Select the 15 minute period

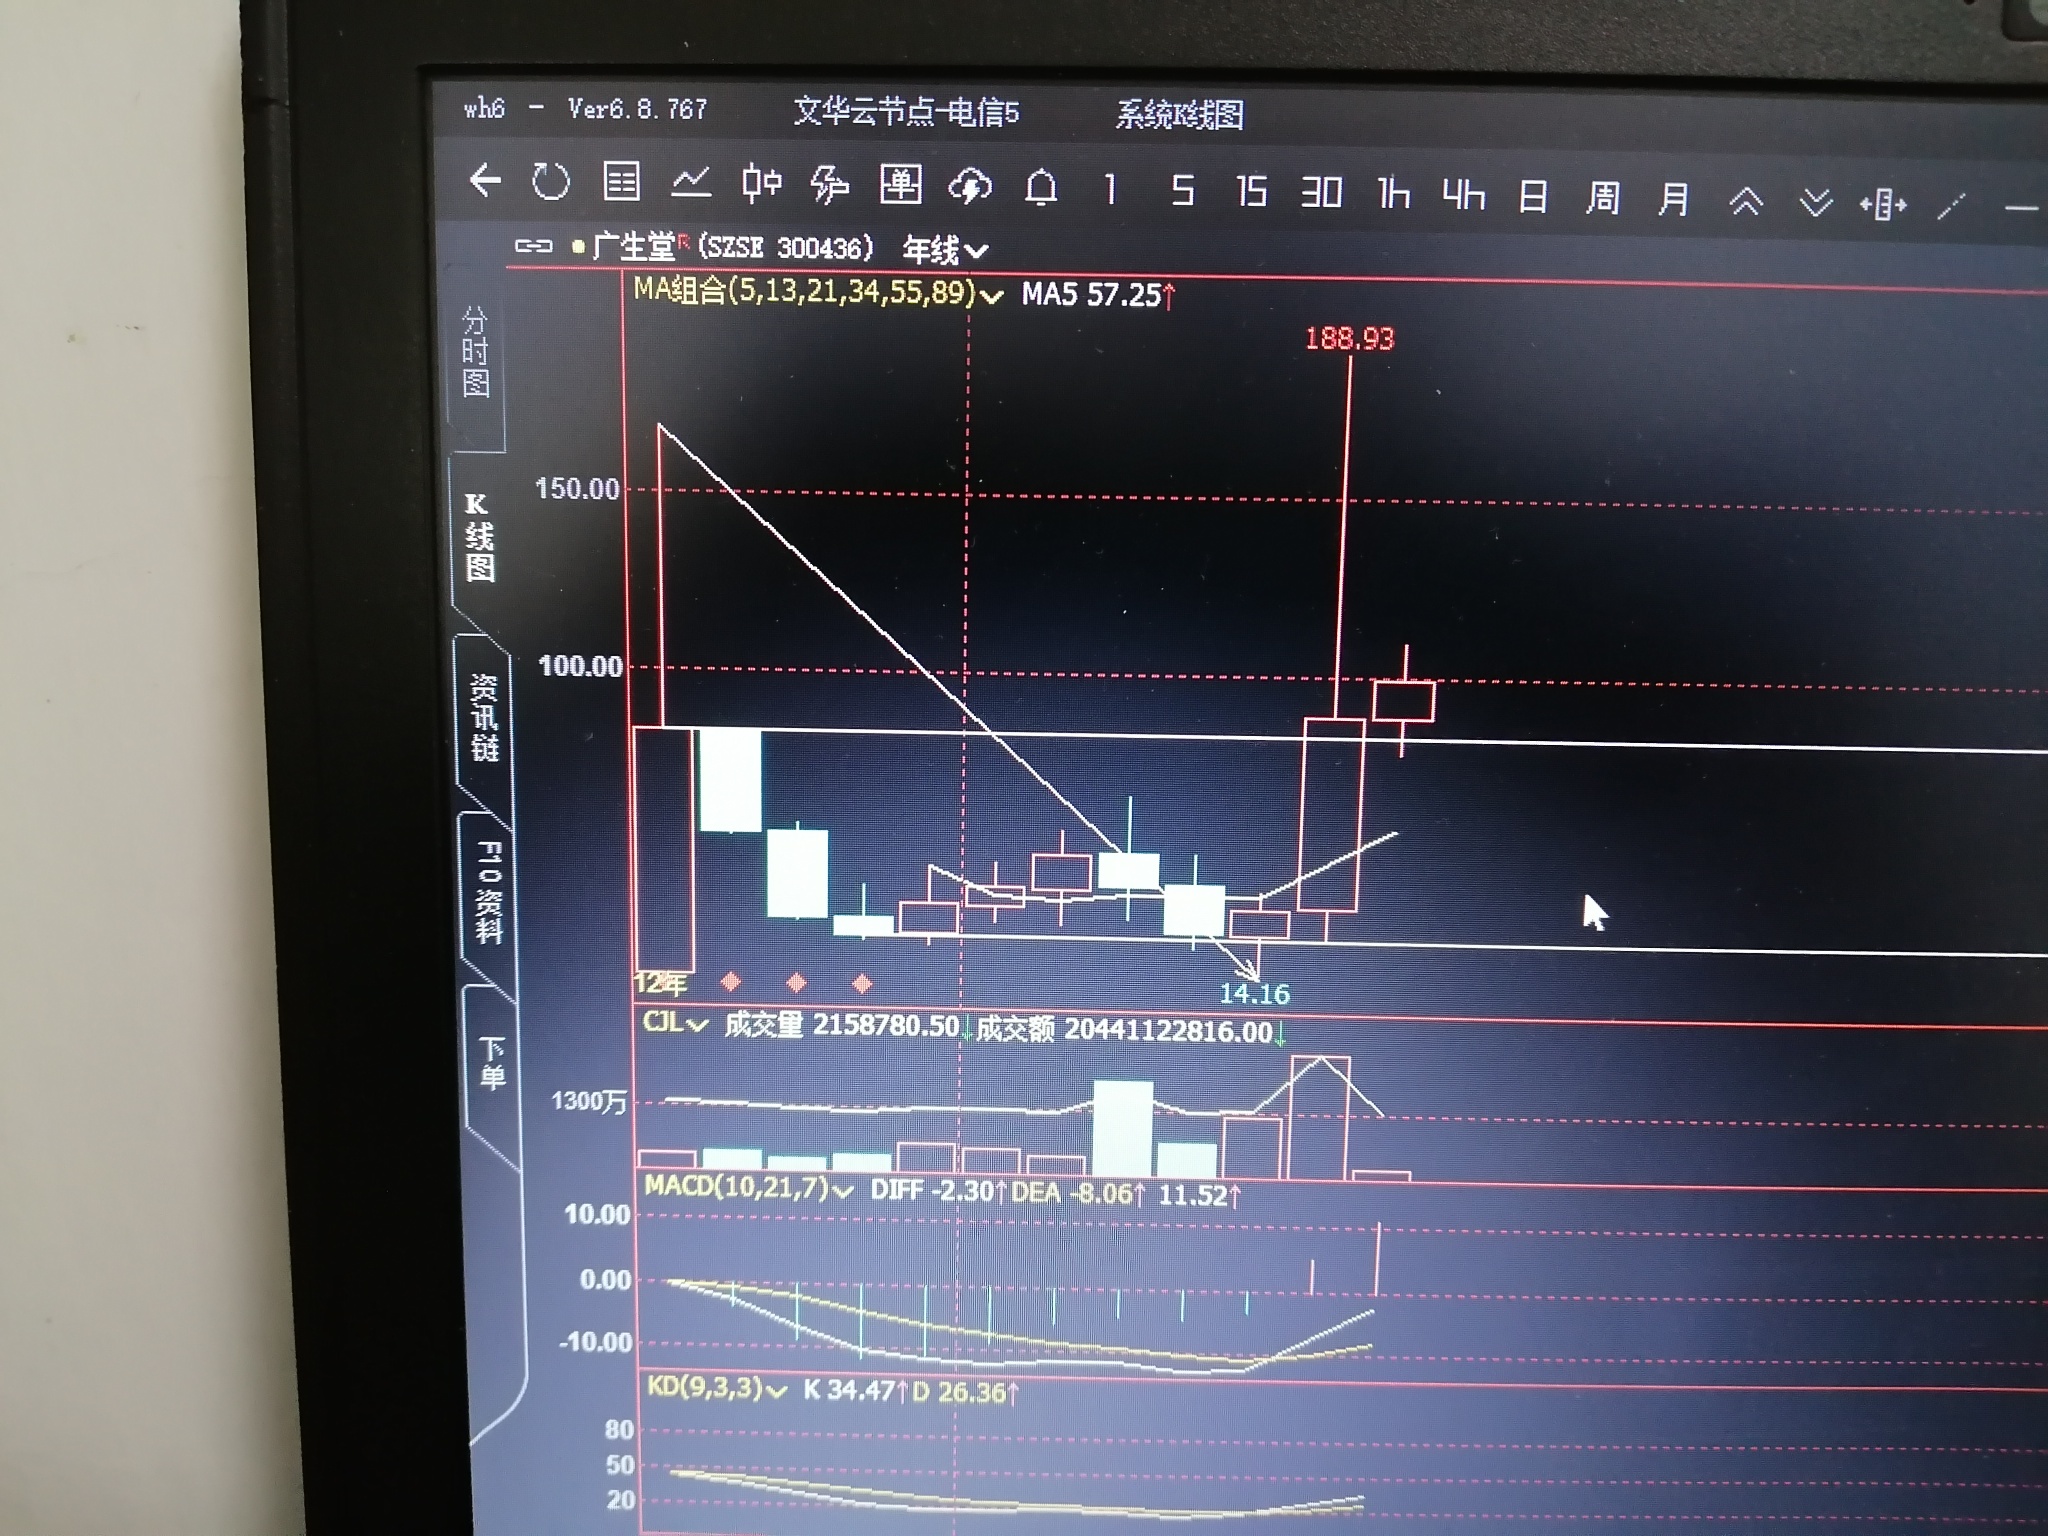pyautogui.click(x=1250, y=191)
